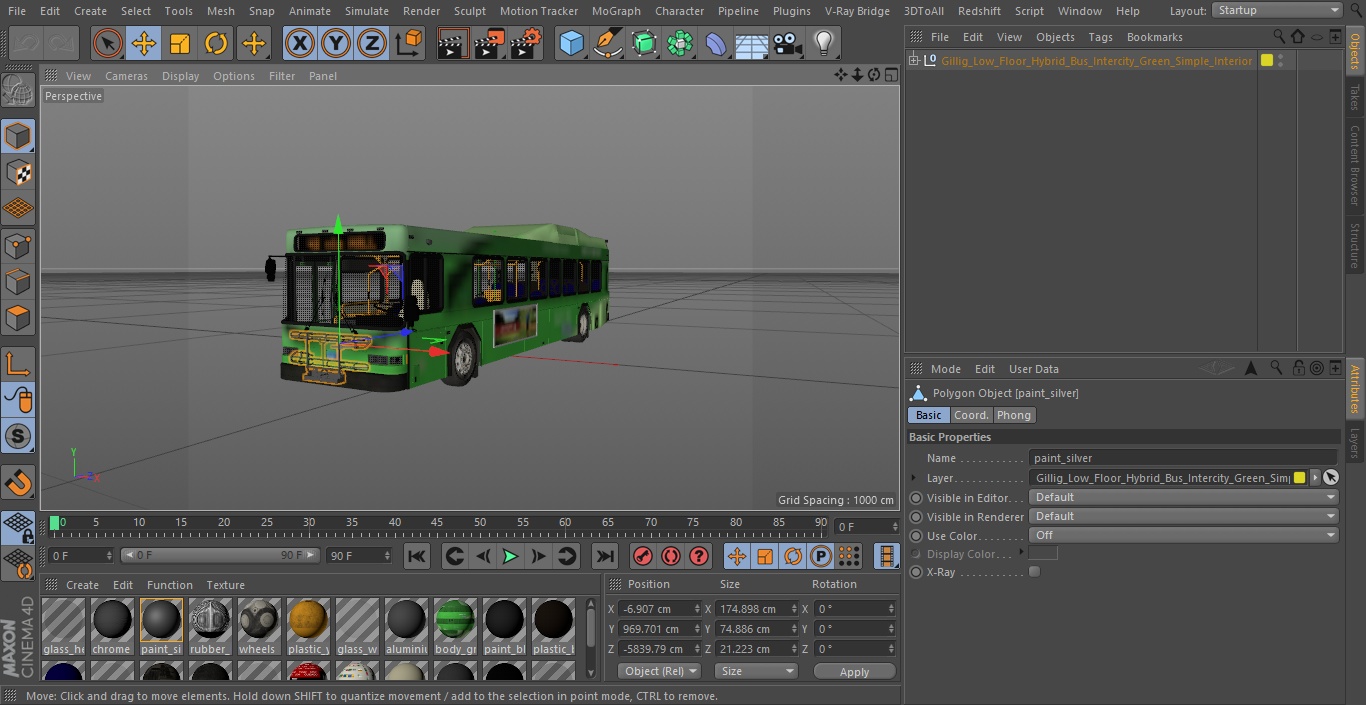Image resolution: width=1366 pixels, height=705 pixels.
Task: Open the Layout Startup dropdown
Action: coord(1277,10)
